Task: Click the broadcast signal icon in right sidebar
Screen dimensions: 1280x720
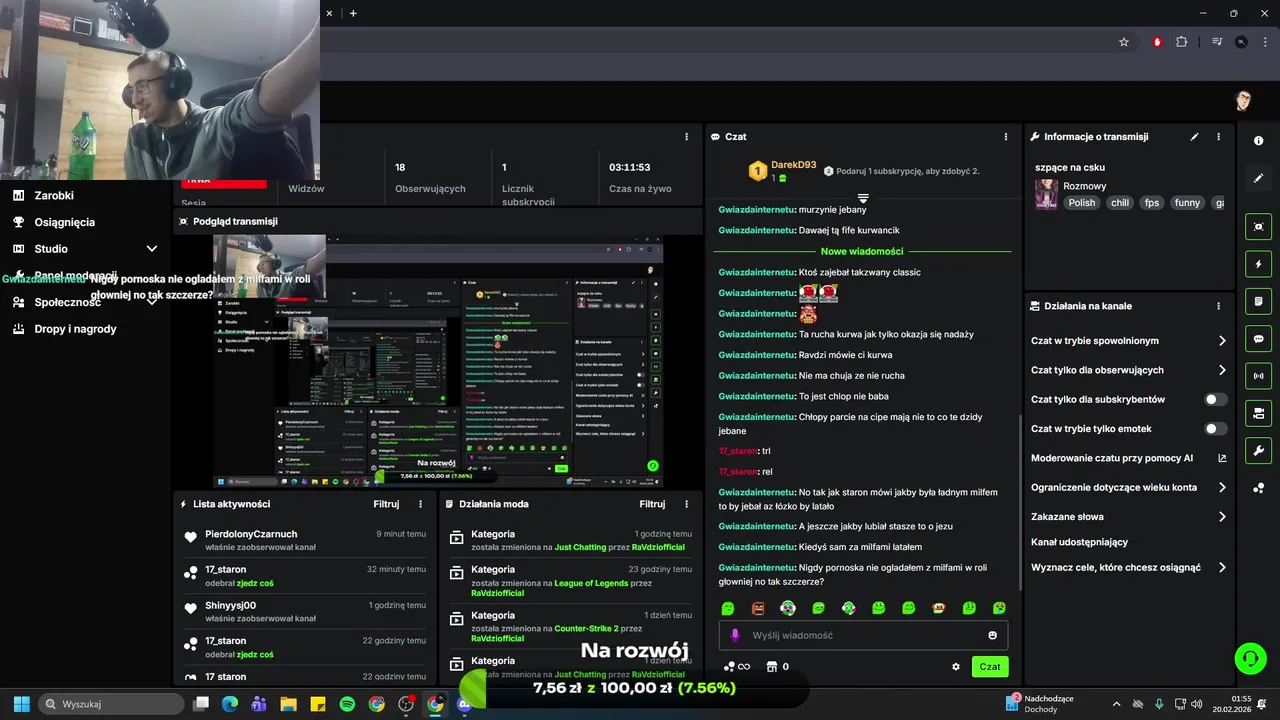Action: pyautogui.click(x=1258, y=376)
